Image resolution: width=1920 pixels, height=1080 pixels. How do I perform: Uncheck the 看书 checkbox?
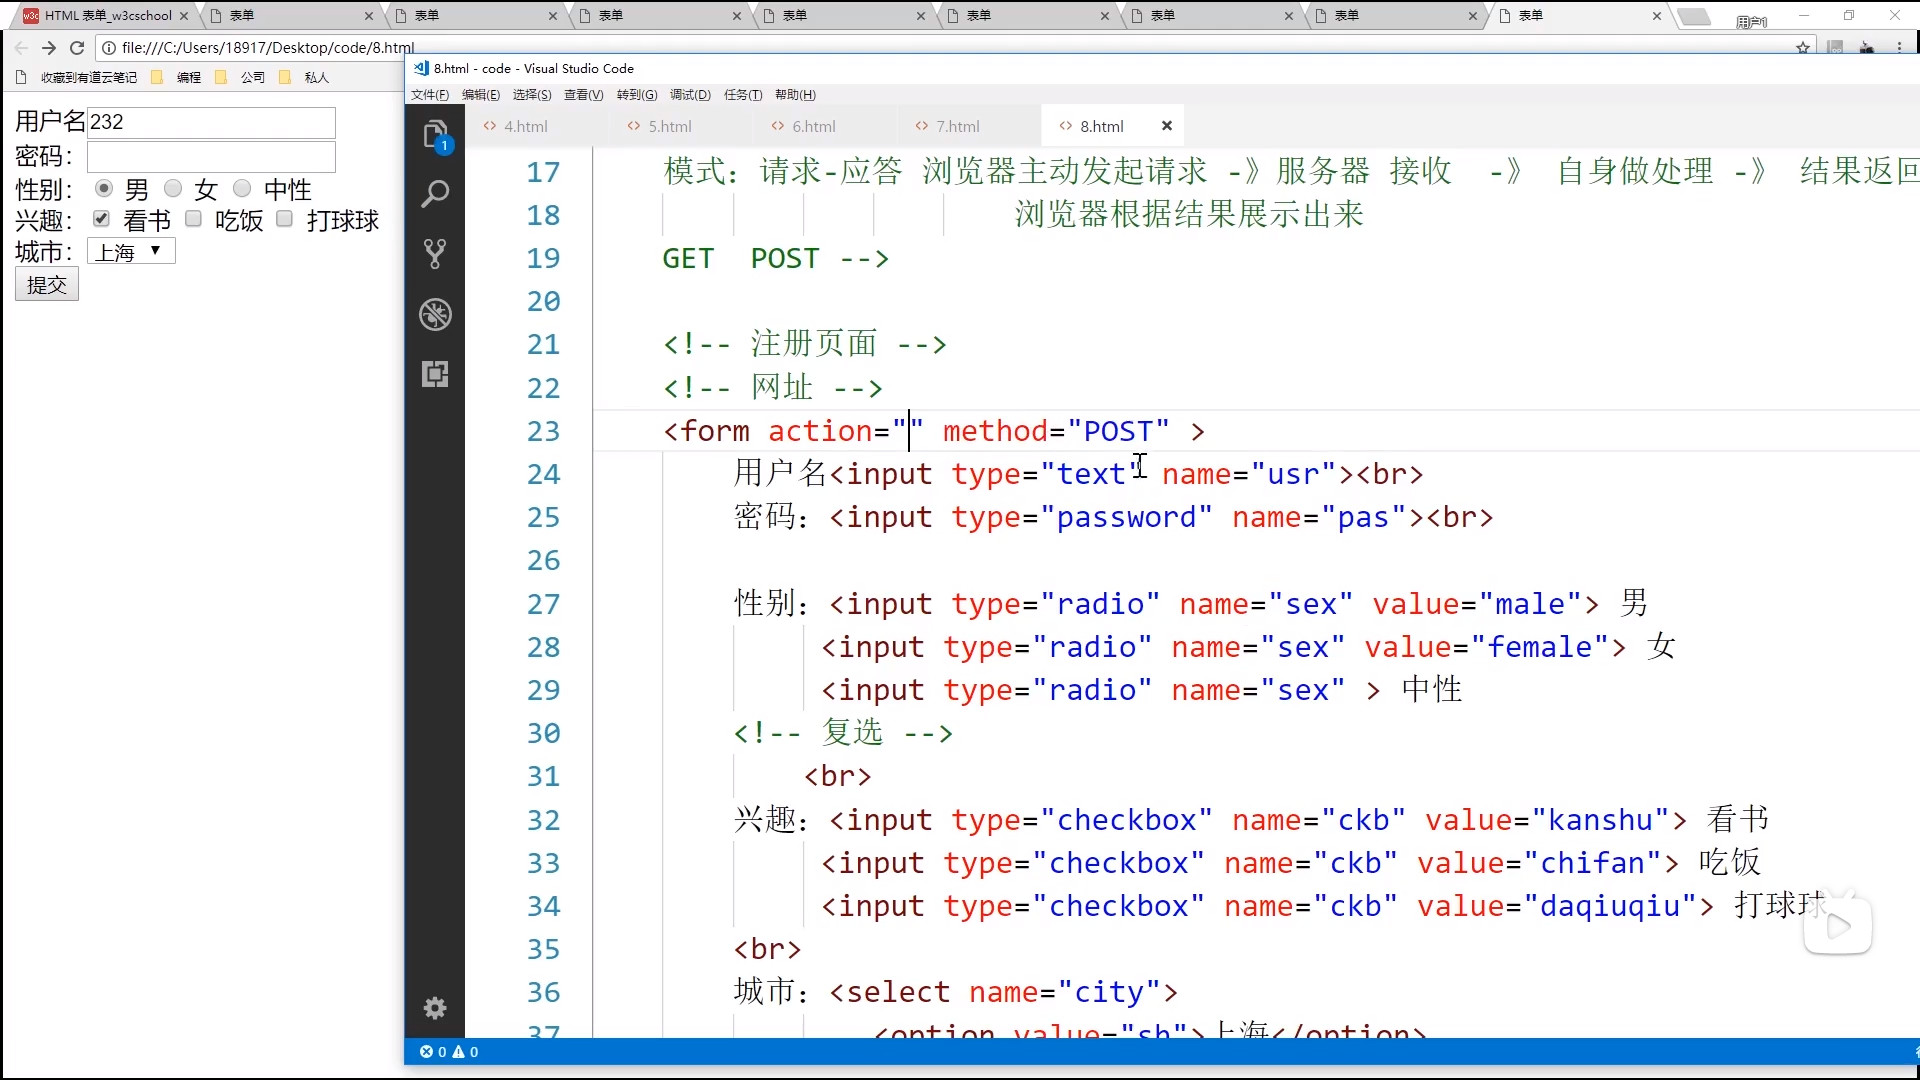(101, 219)
